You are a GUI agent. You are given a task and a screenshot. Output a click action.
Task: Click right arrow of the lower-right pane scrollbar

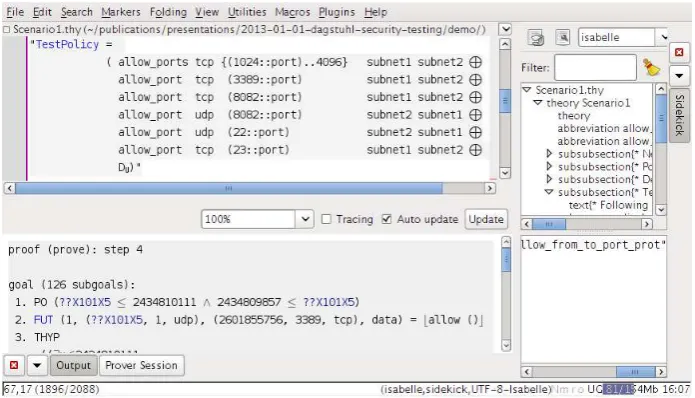pos(661,371)
